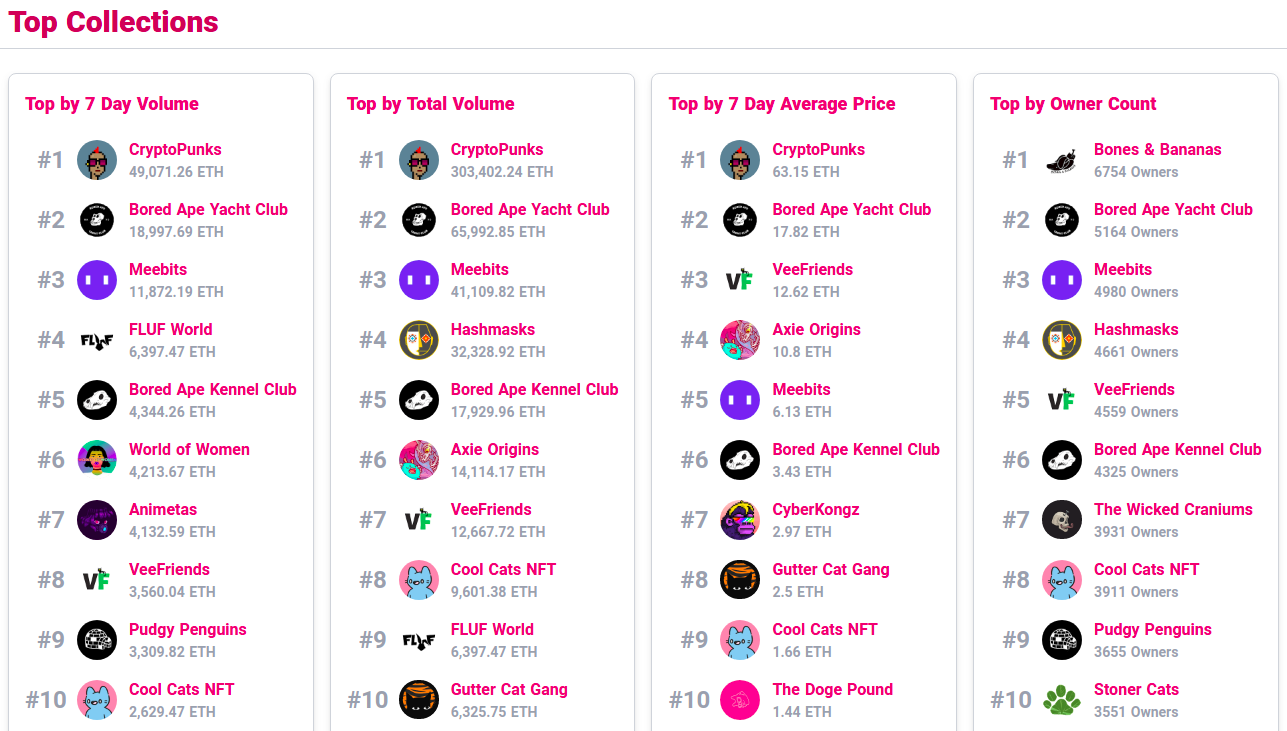
Task: Click the Top by Owner Count heading
Action: (1073, 104)
